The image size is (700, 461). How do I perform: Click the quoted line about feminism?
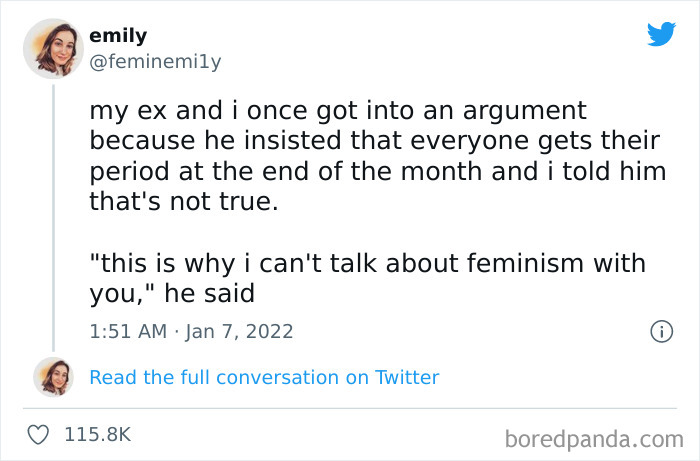pyautogui.click(x=367, y=264)
